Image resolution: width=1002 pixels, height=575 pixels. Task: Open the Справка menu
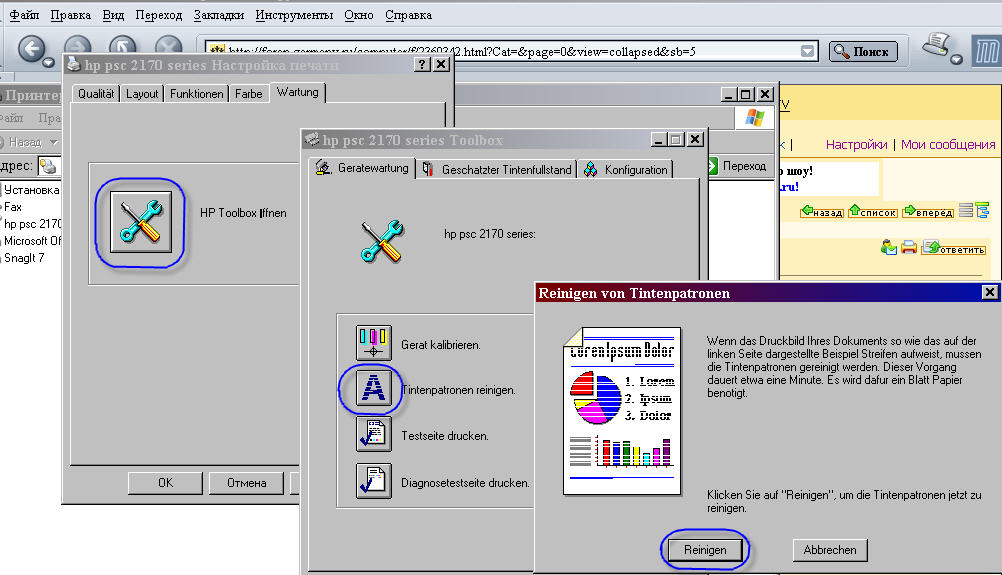408,15
